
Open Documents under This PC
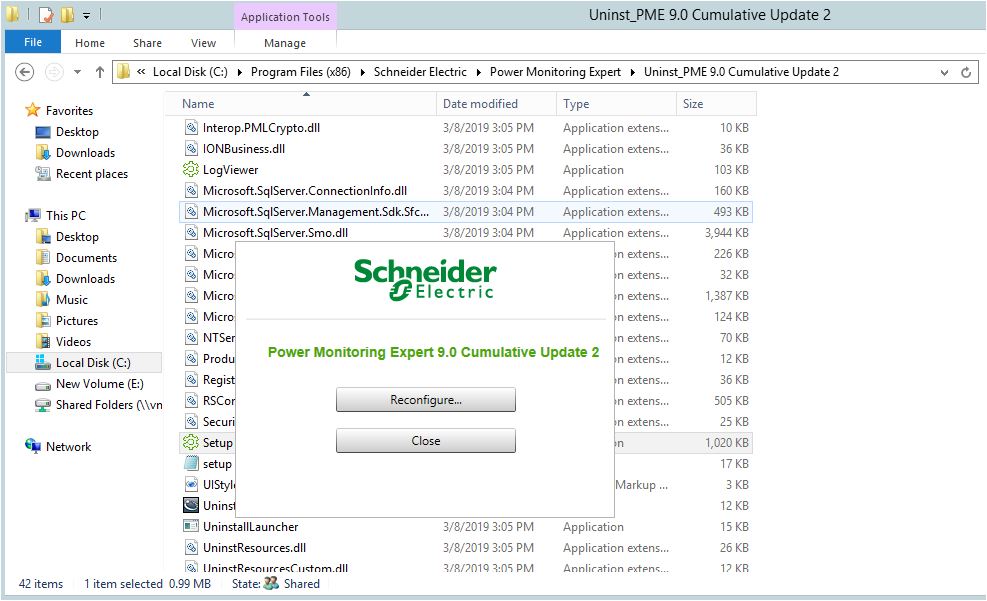click(x=86, y=257)
